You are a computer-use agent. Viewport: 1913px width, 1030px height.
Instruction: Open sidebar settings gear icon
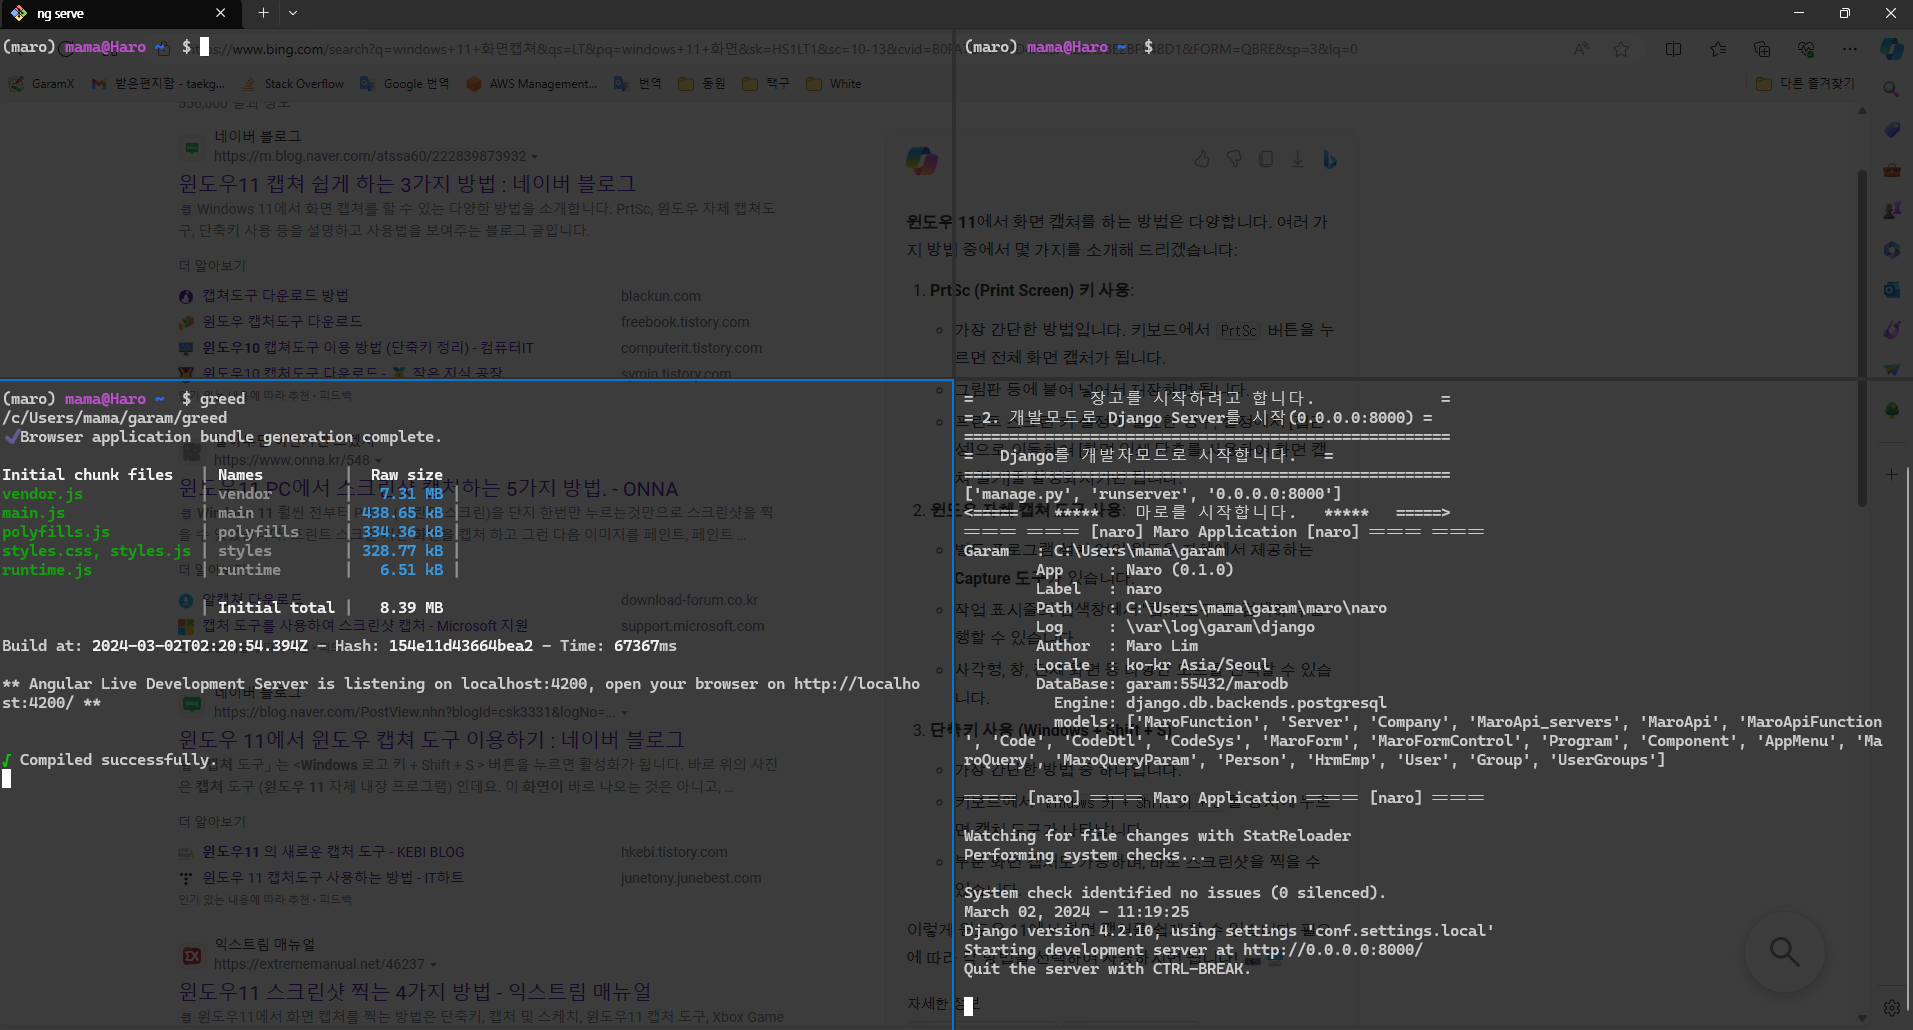[x=1891, y=1008]
